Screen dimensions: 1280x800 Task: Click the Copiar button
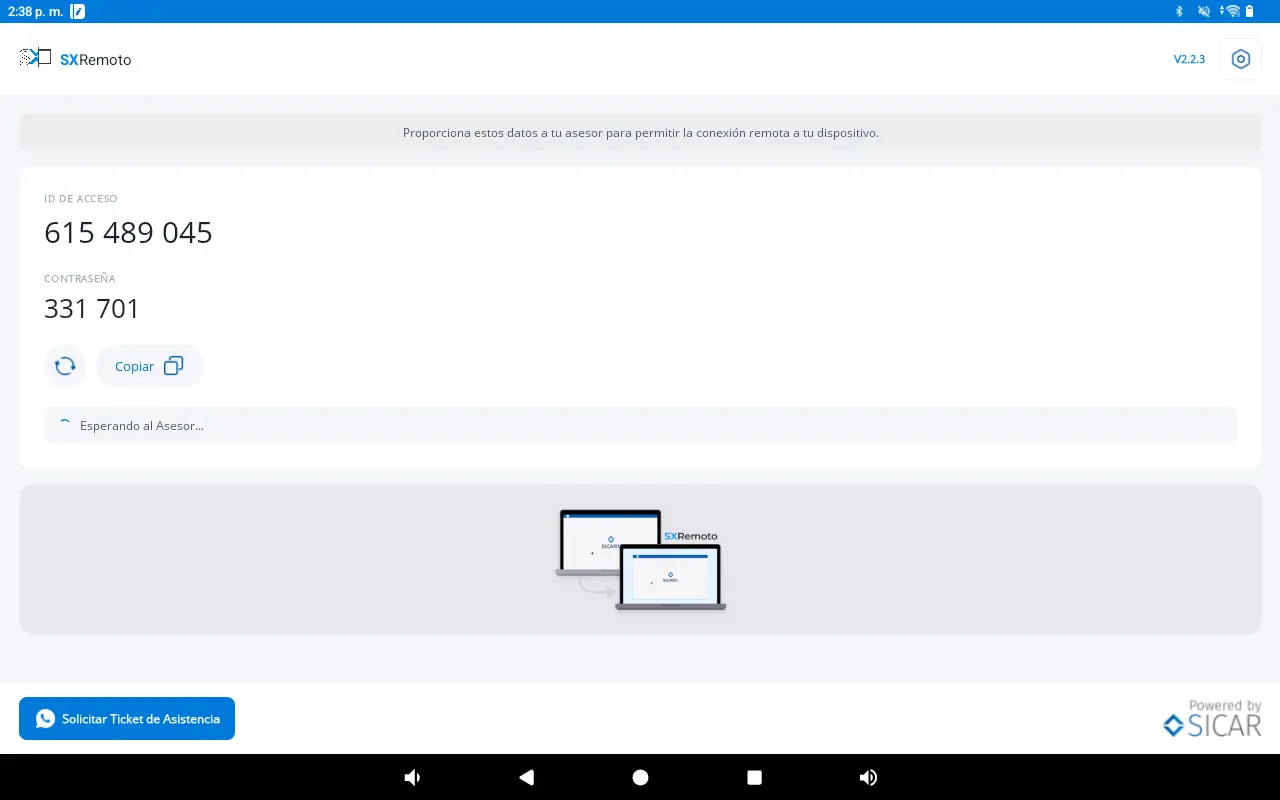(150, 366)
